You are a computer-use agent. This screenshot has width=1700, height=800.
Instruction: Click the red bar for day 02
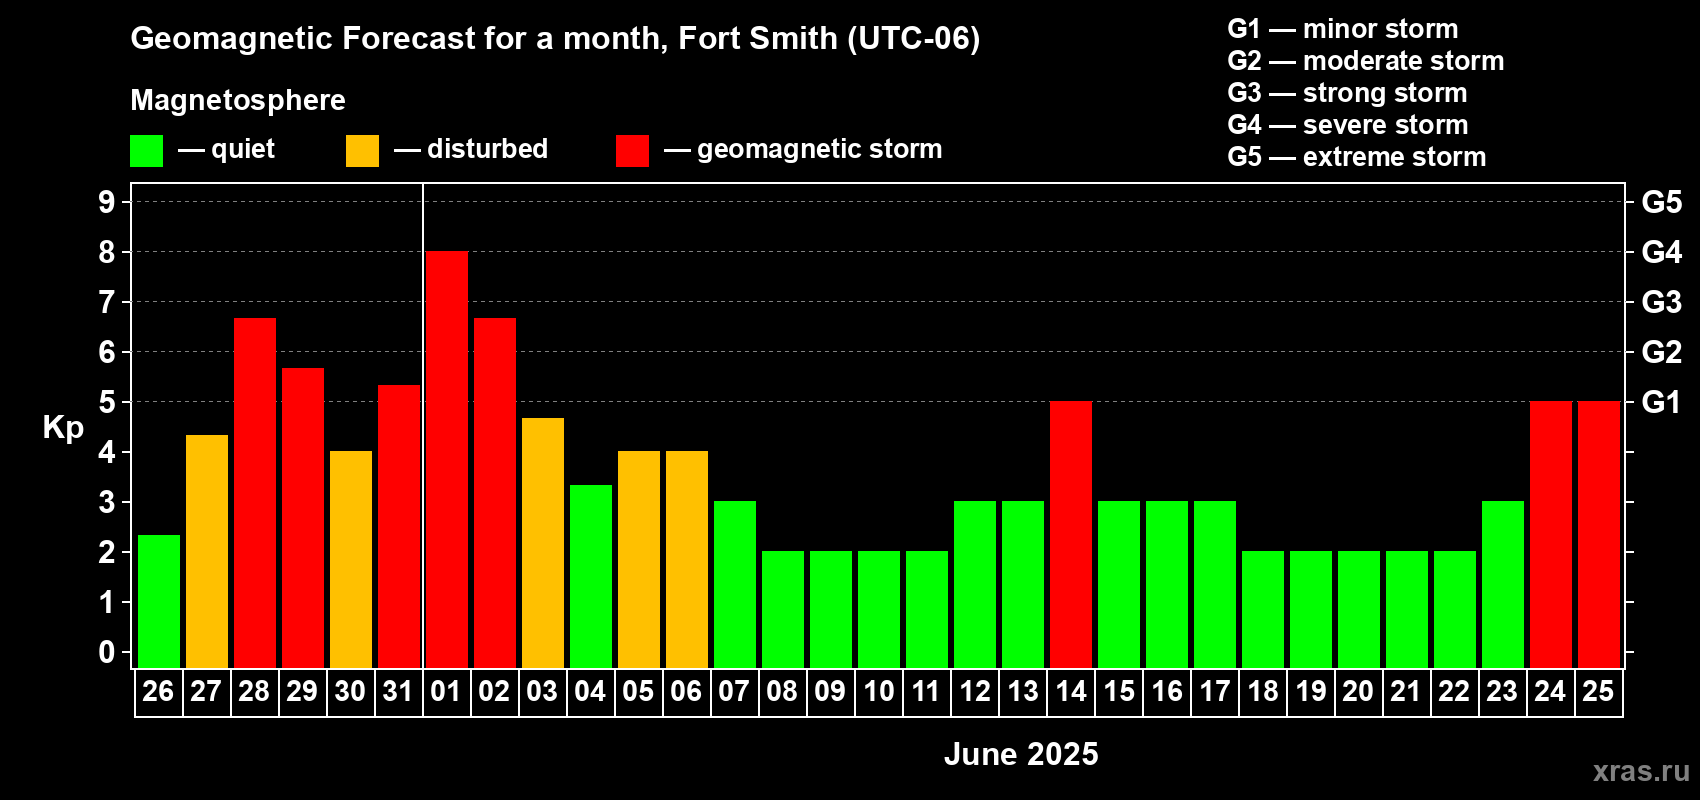click(495, 493)
